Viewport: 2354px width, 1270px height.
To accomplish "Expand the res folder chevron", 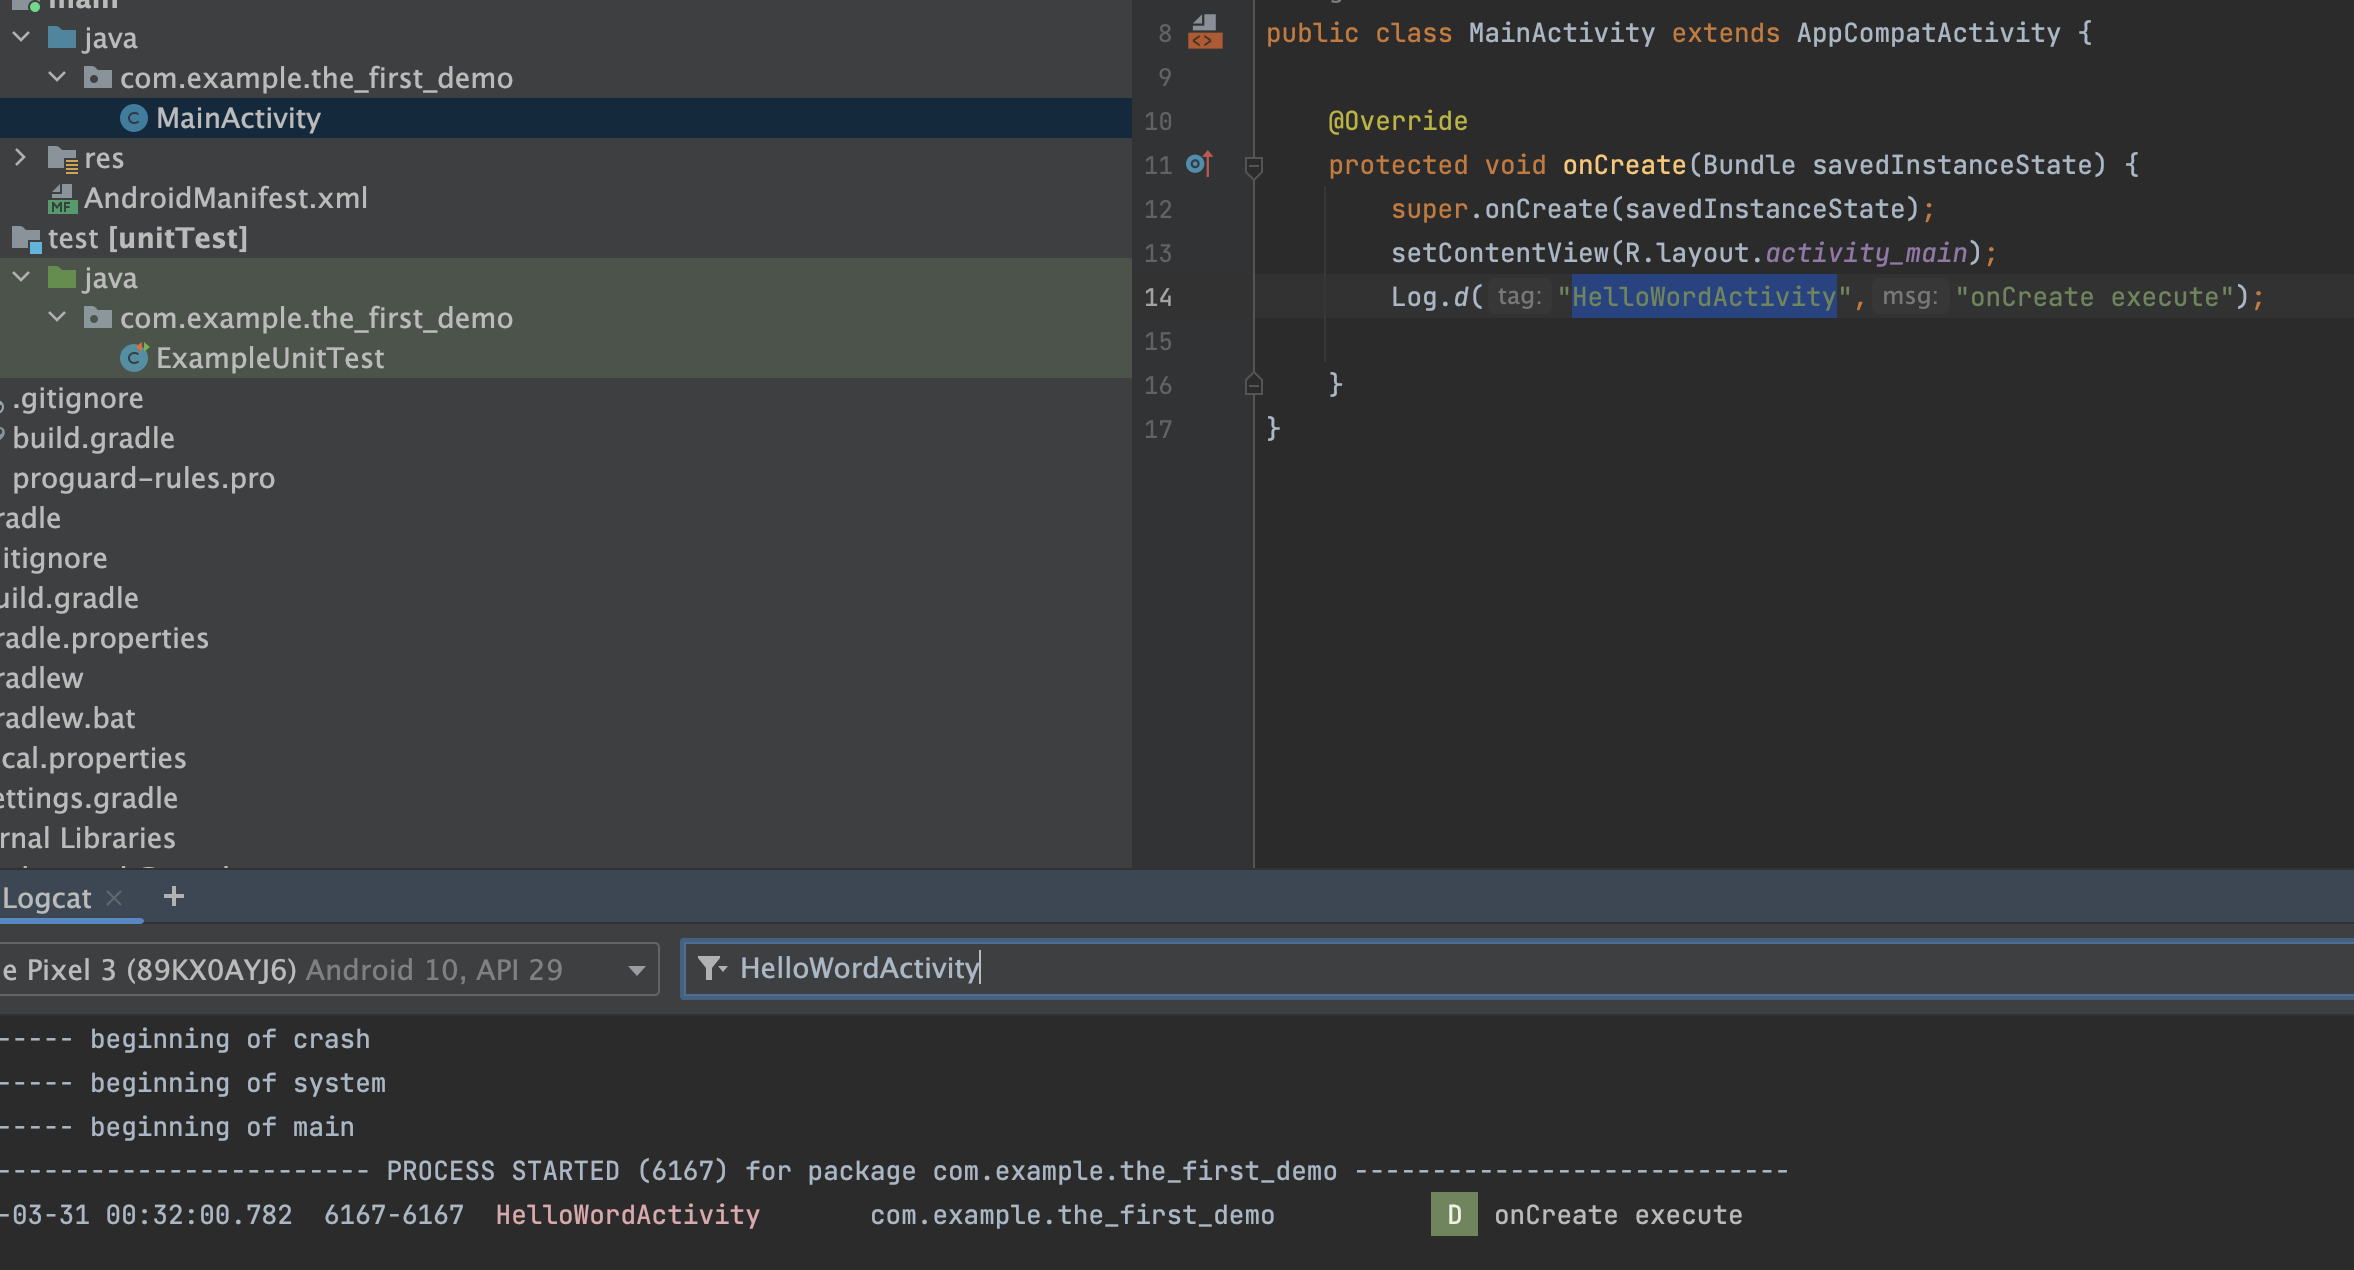I will pos(20,157).
